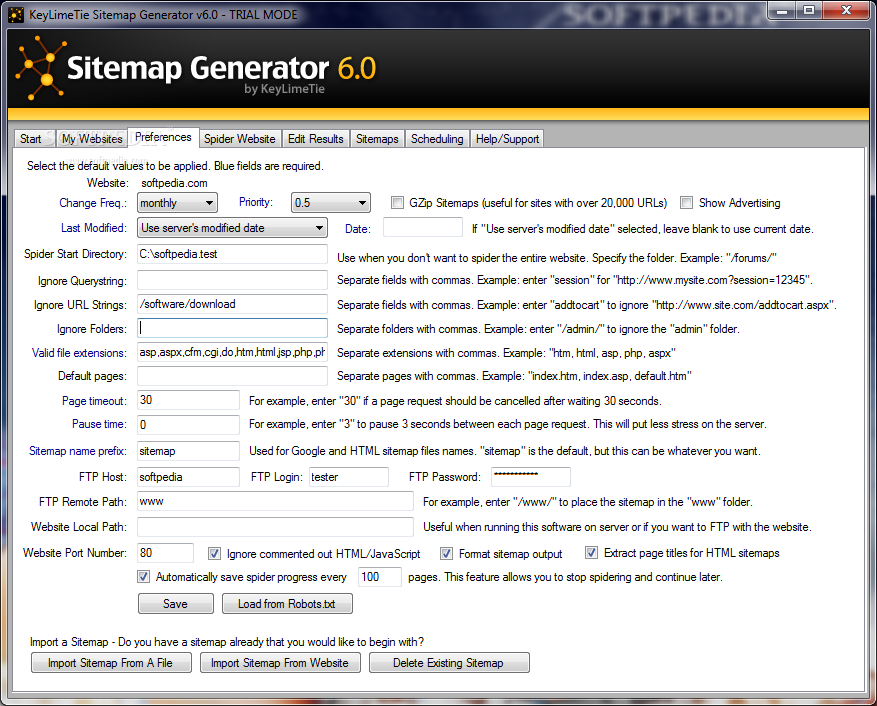Click the softpedia.com website value
Image resolution: width=877 pixels, height=706 pixels.
(174, 183)
